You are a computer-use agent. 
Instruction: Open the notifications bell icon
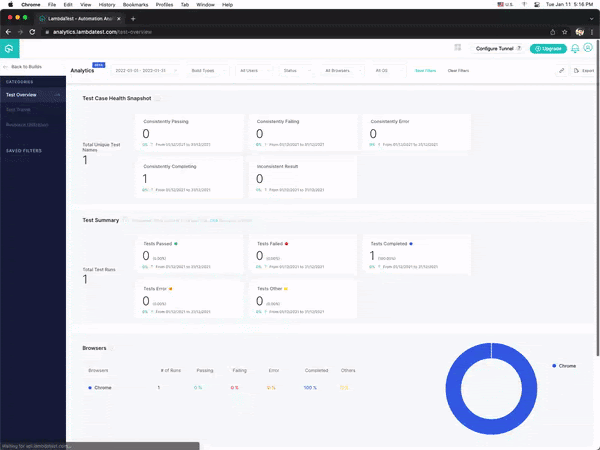click(x=574, y=48)
